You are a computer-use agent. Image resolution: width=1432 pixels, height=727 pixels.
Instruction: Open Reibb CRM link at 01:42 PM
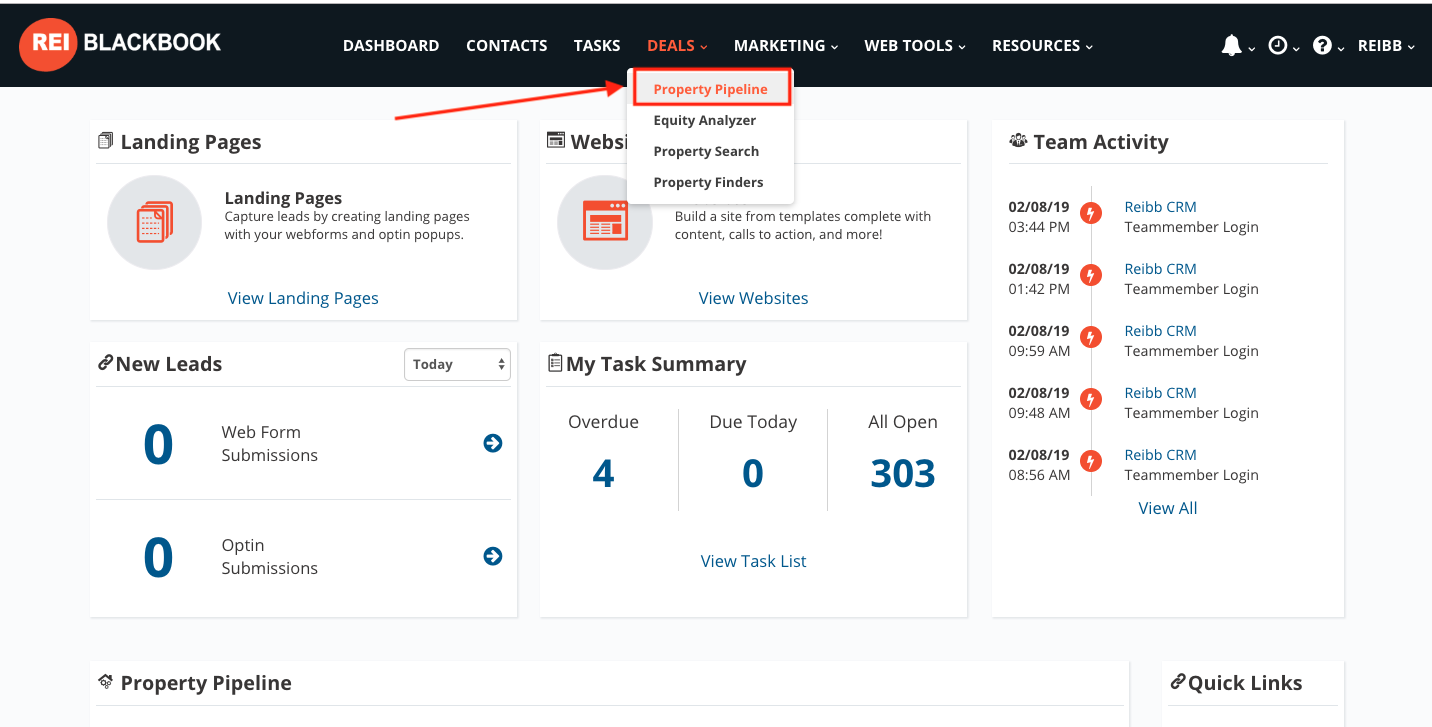coord(1160,269)
